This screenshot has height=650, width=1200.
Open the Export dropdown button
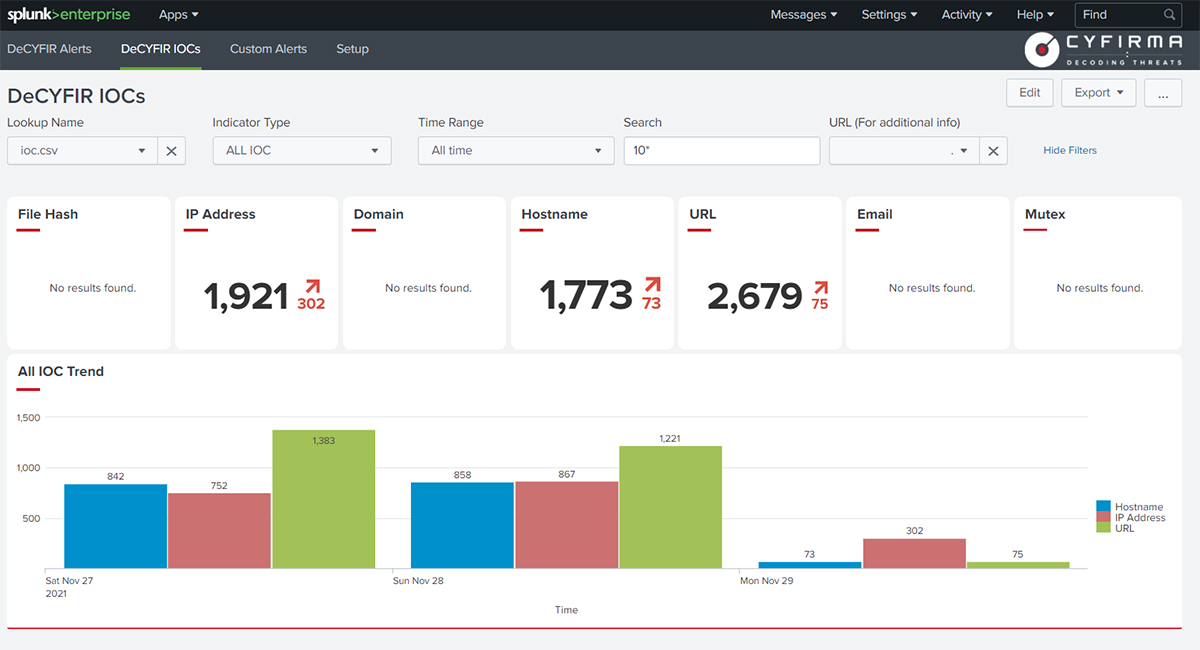pos(1098,93)
